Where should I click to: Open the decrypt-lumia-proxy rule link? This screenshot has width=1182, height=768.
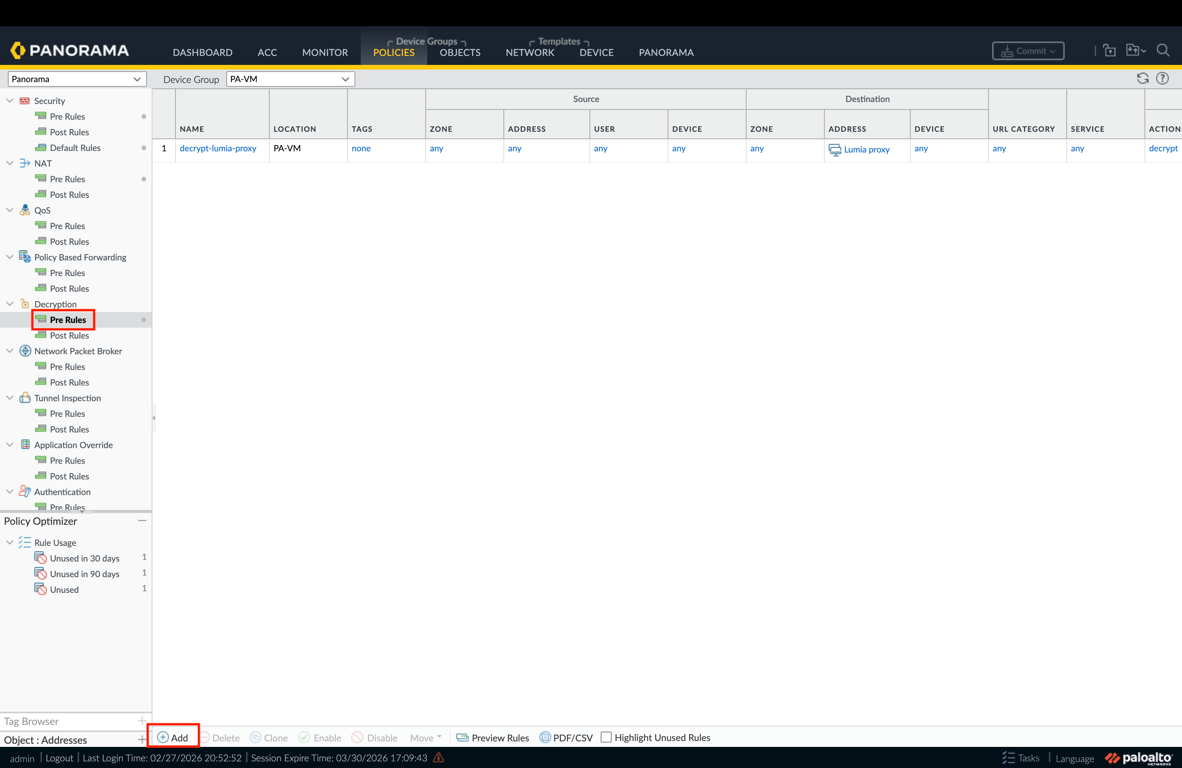[218, 148]
